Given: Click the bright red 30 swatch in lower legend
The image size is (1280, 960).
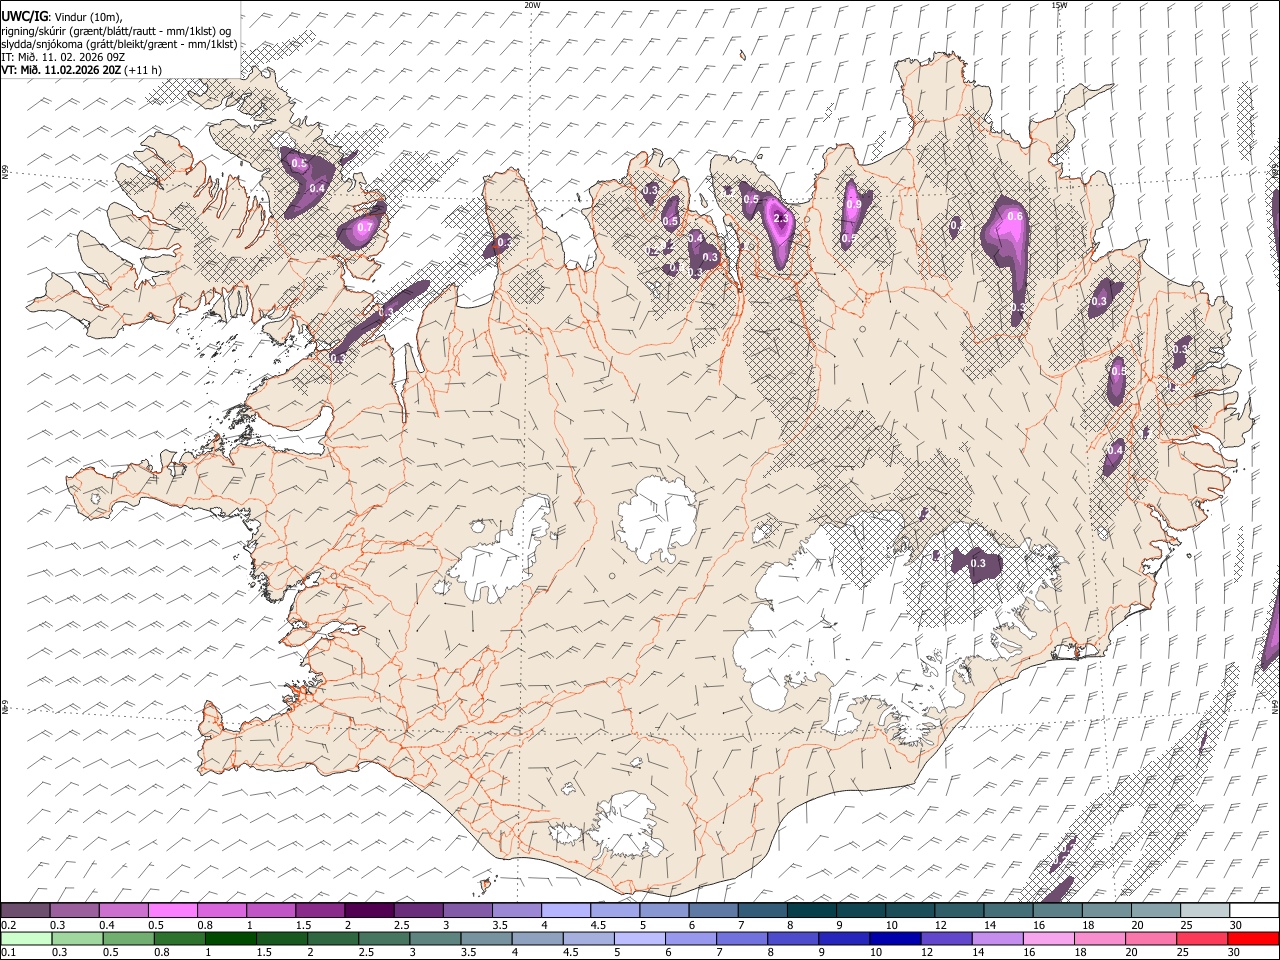Looking at the screenshot, I should point(1253,938).
